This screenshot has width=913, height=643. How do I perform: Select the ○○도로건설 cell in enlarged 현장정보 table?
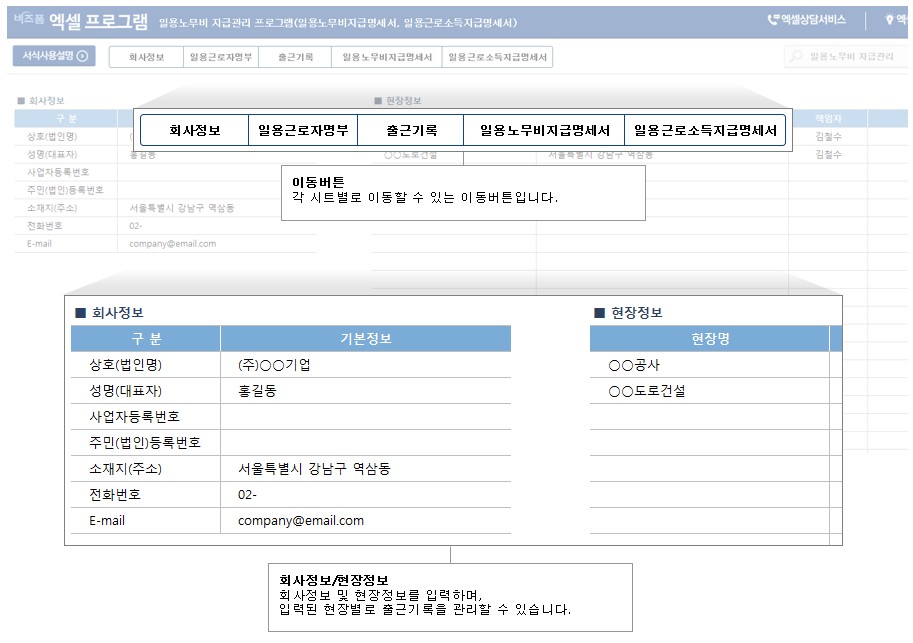pos(710,391)
